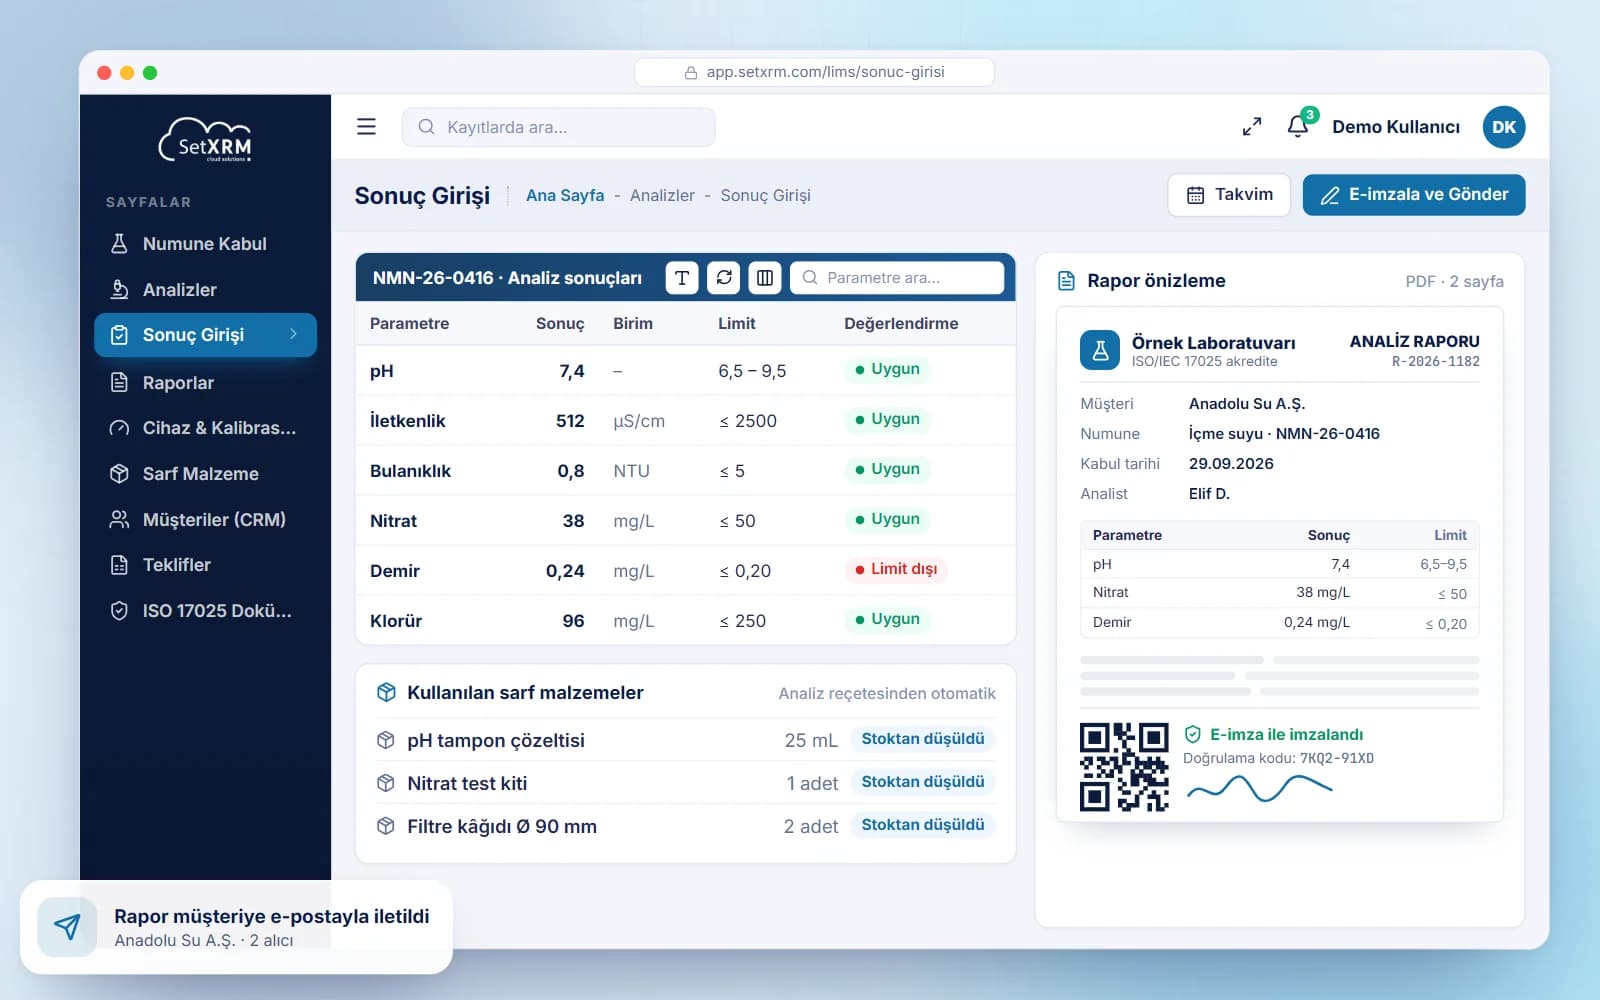Open Raporlar sidebar page

(205, 383)
